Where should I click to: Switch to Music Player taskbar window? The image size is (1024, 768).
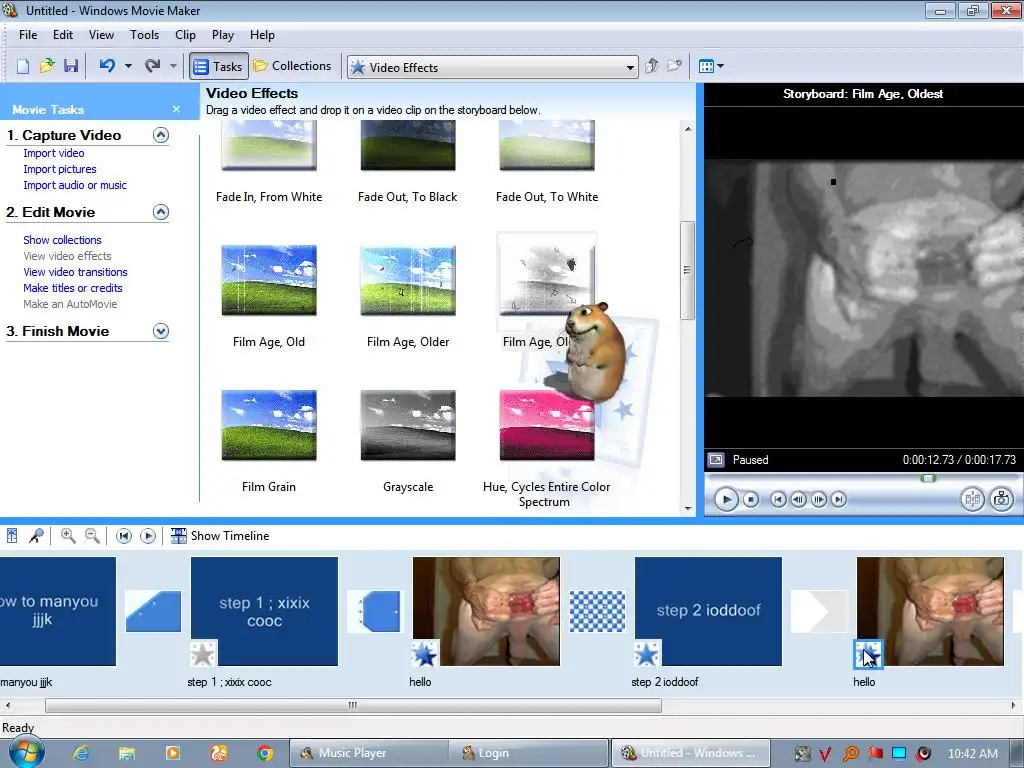pyautogui.click(x=368, y=753)
